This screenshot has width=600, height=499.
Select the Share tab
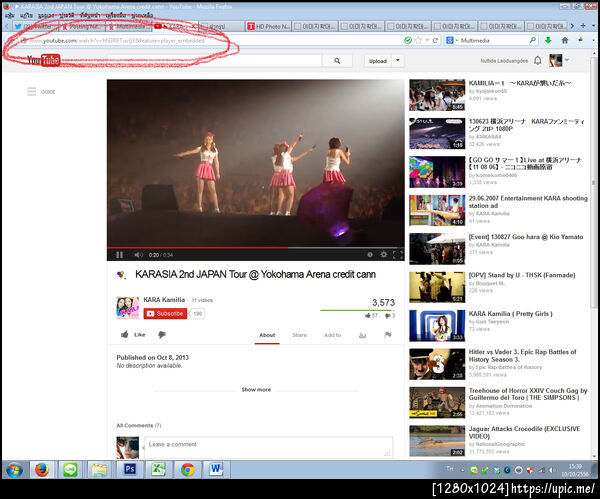[300, 335]
